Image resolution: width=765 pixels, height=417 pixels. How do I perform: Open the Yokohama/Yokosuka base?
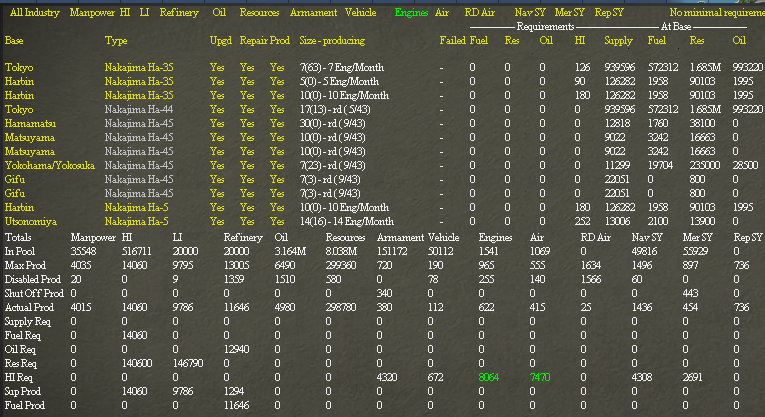50,165
